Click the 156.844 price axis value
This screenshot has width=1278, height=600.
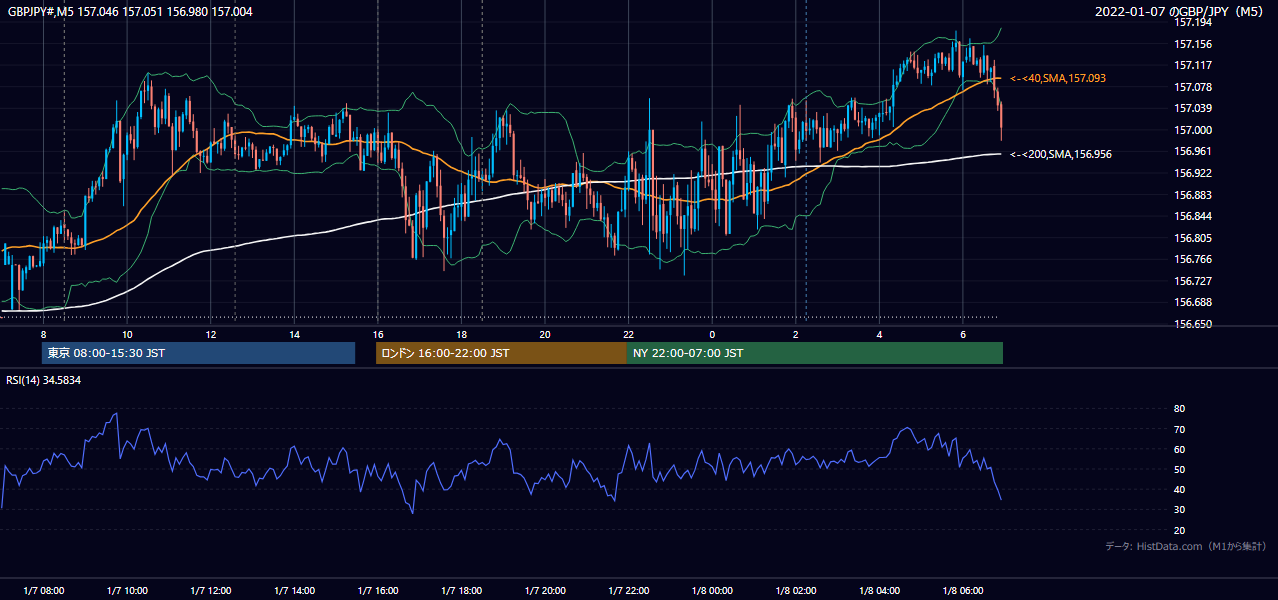pyautogui.click(x=1192, y=216)
